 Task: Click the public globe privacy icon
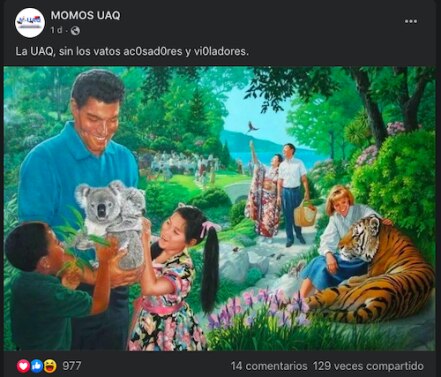pos(75,31)
